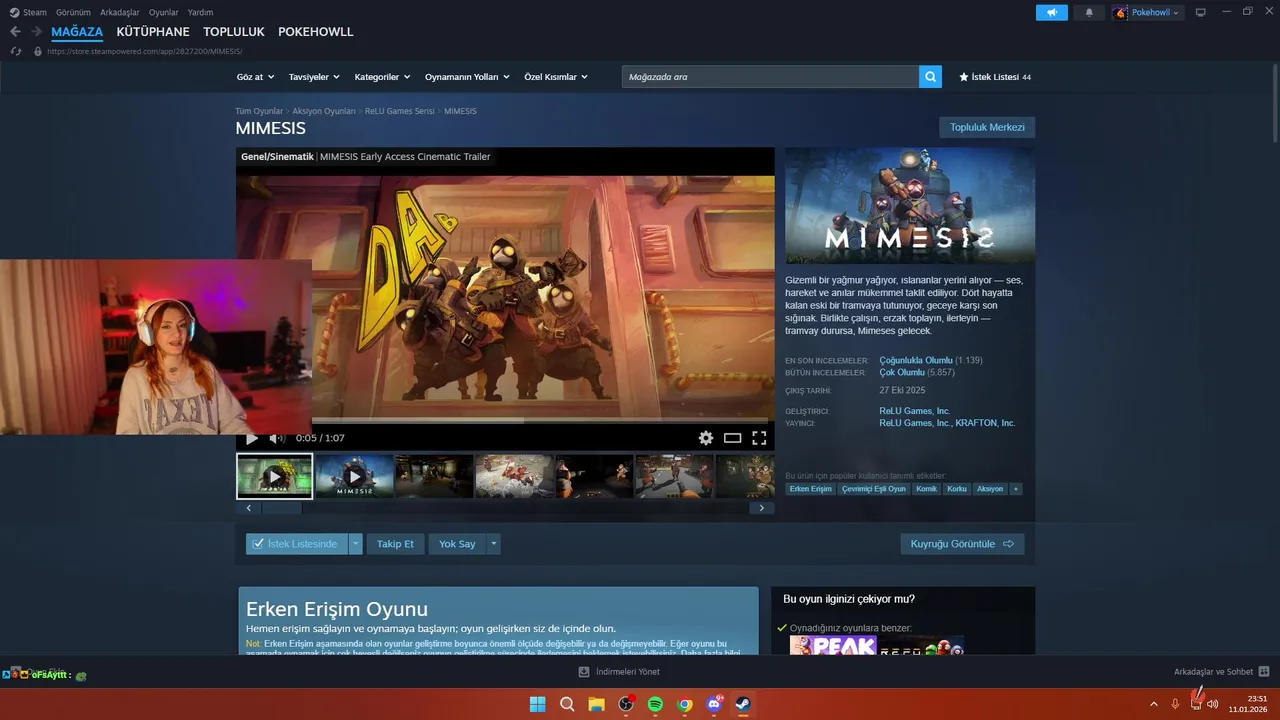Expand the İstek Listesinde dropdown arrow
This screenshot has height=720, width=1280.
click(355, 544)
